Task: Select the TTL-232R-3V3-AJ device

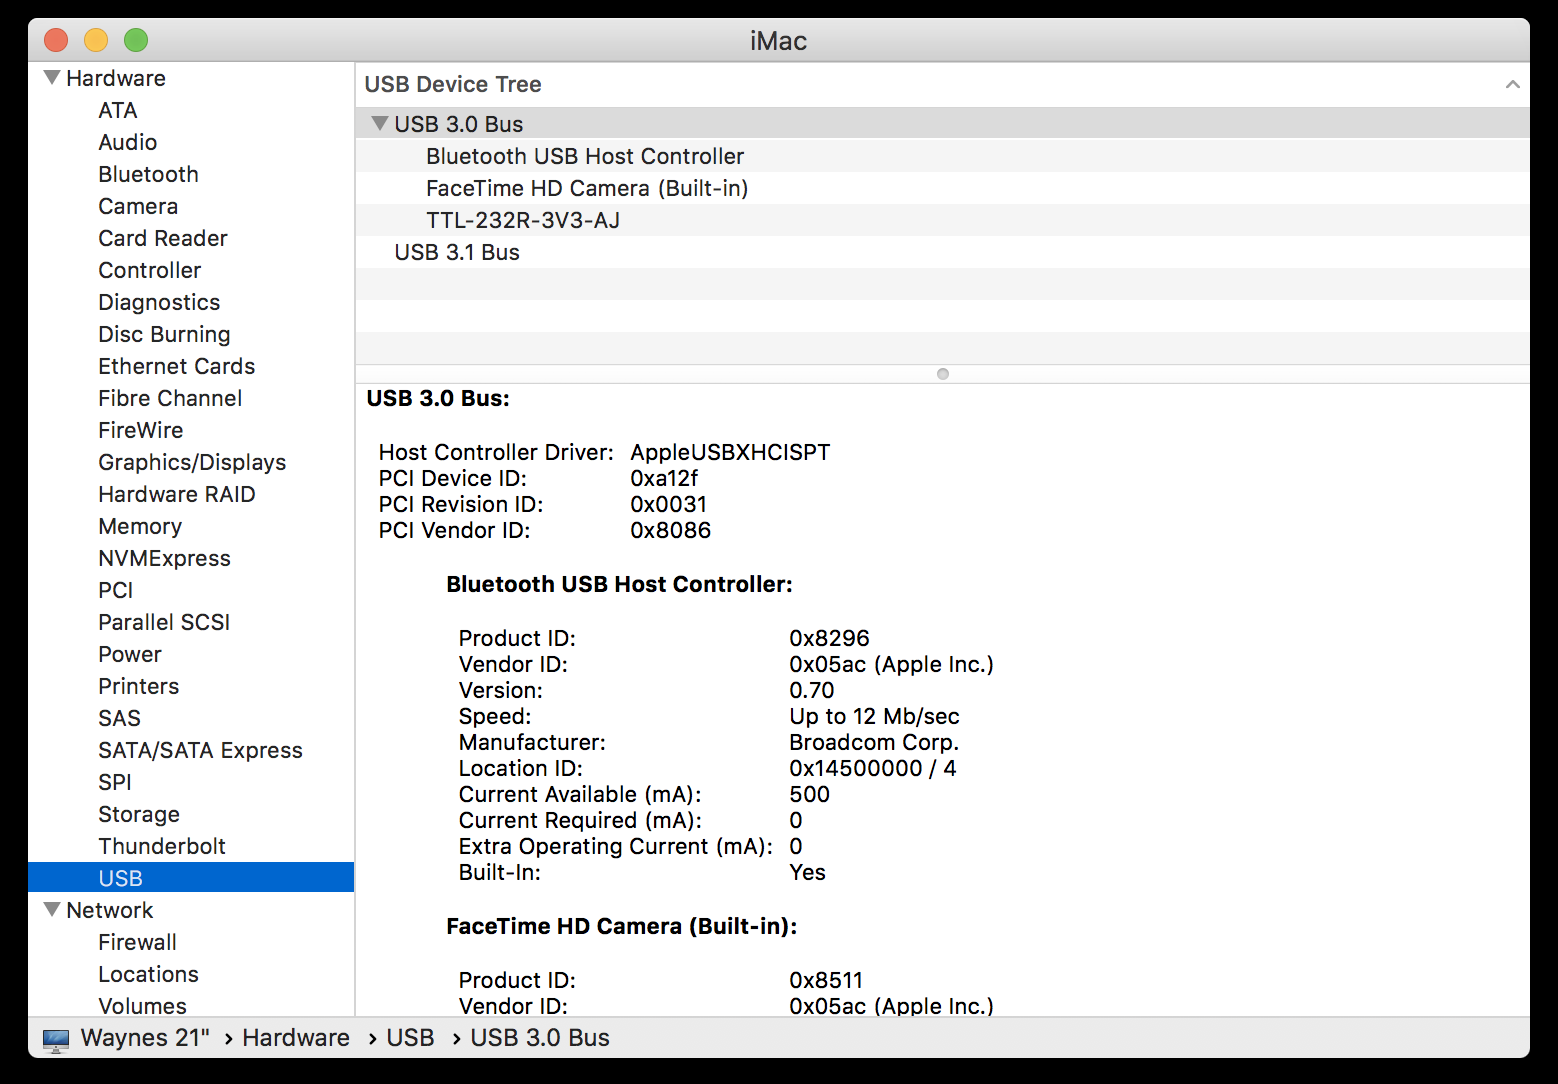Action: tap(942, 220)
